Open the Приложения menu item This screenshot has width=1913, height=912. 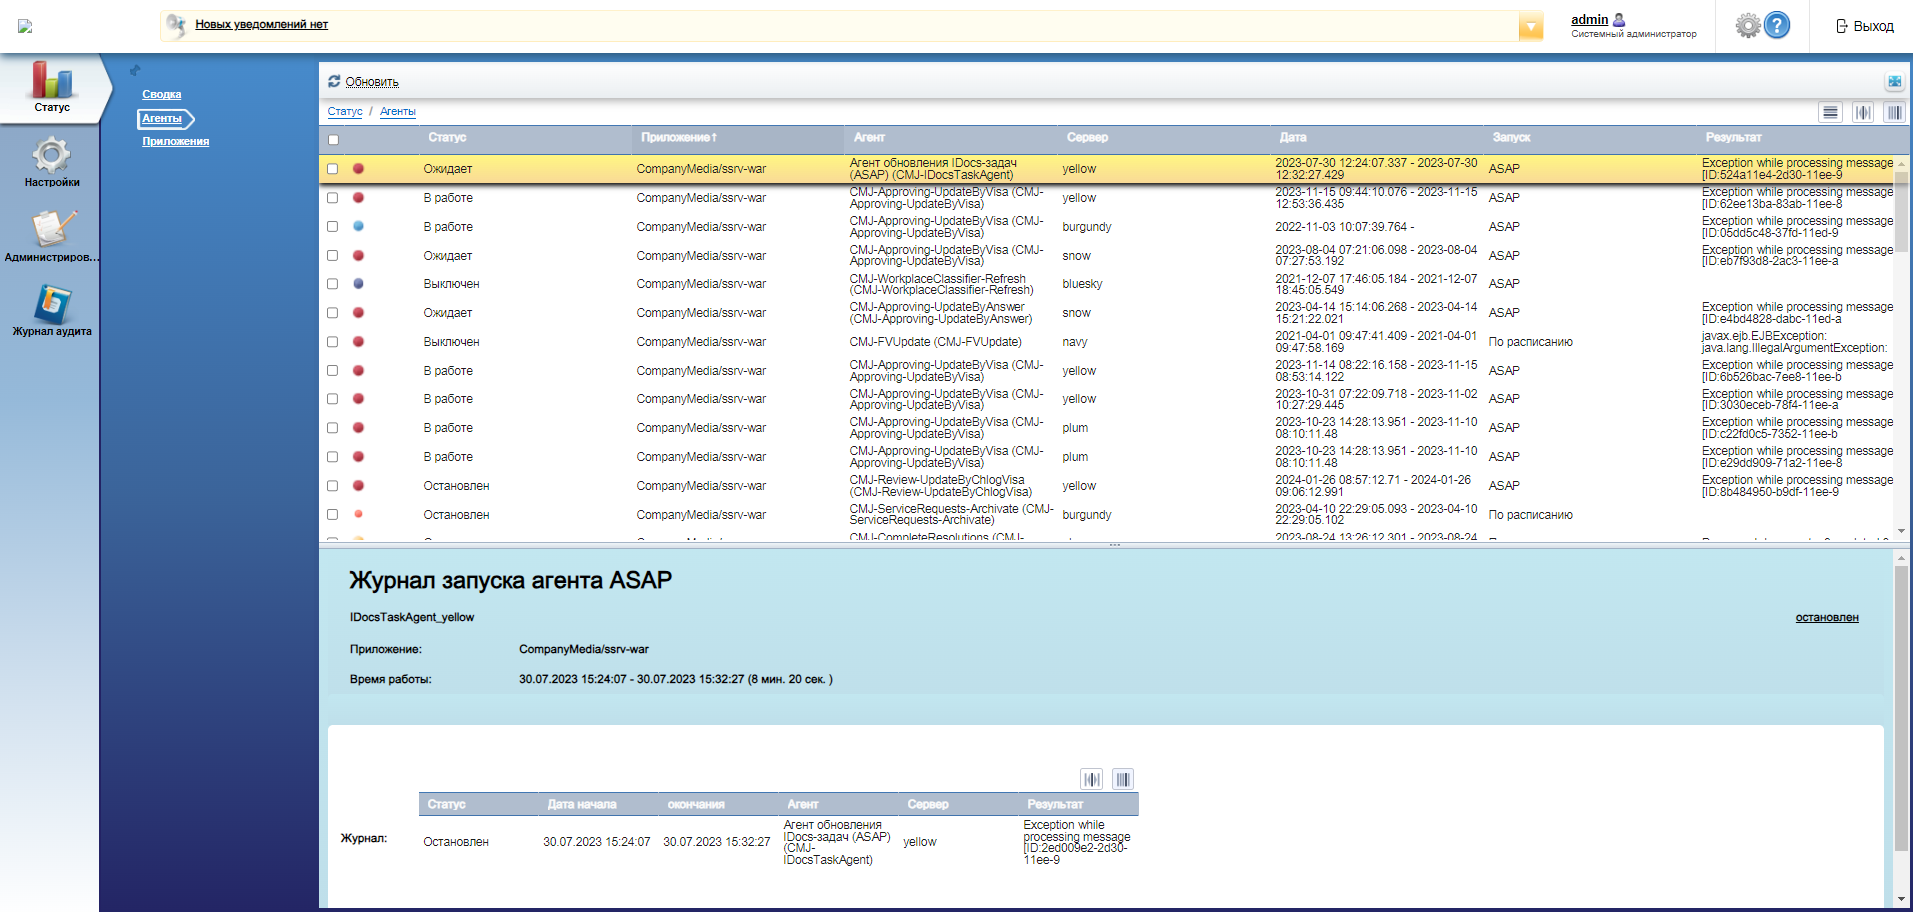tap(175, 142)
